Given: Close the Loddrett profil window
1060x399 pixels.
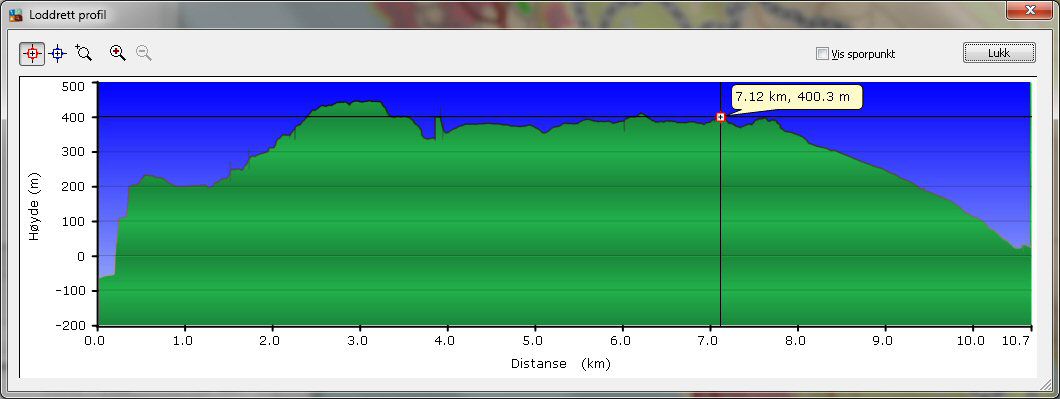Looking at the screenshot, I should pyautogui.click(x=1030, y=10).
